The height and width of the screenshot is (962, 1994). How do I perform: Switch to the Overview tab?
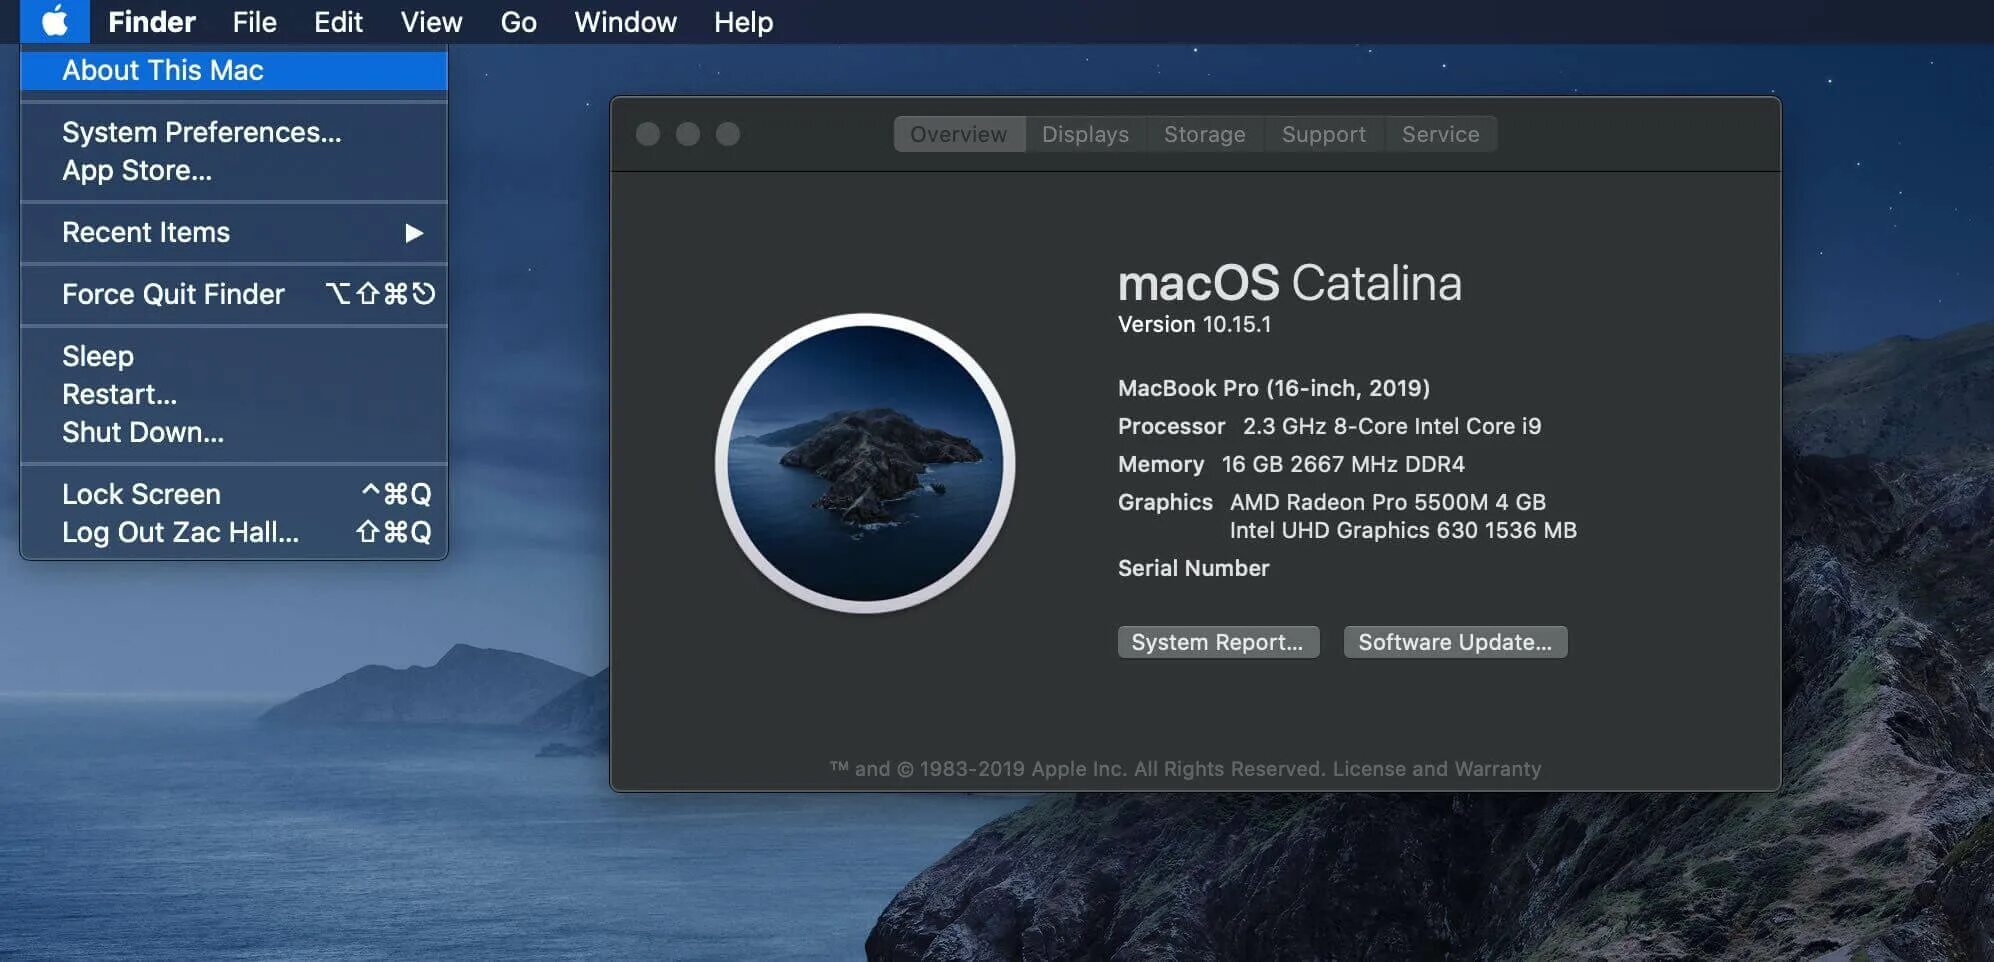[x=959, y=134]
